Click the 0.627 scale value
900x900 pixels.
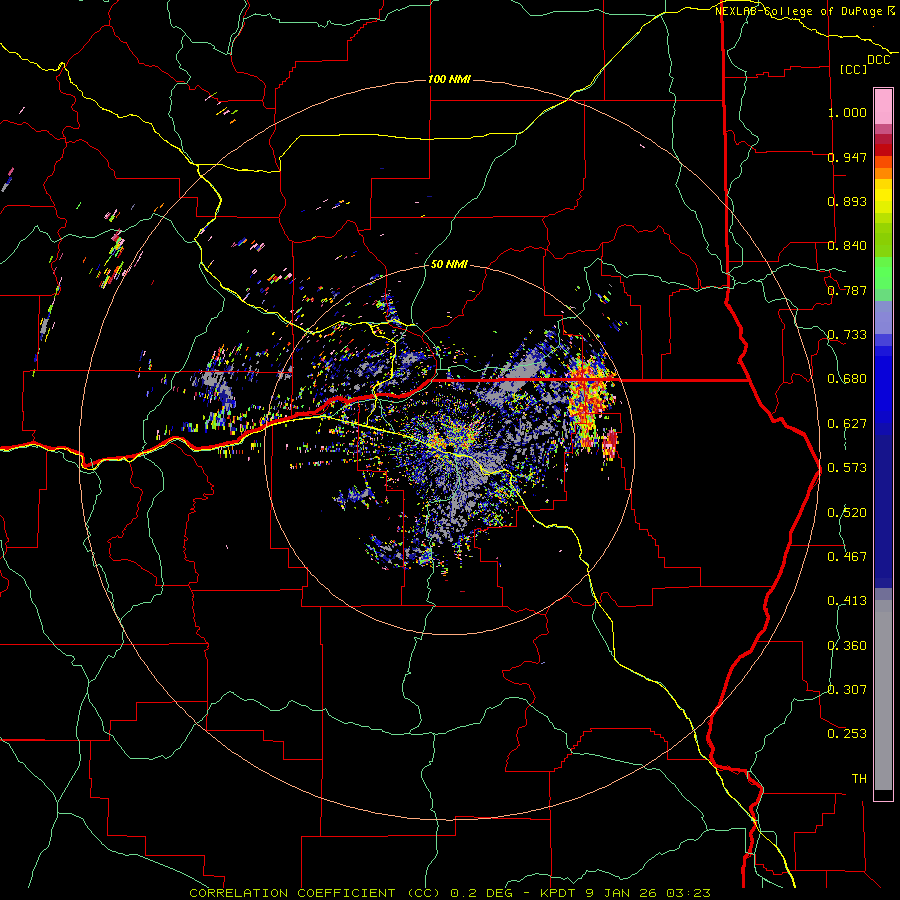click(847, 424)
